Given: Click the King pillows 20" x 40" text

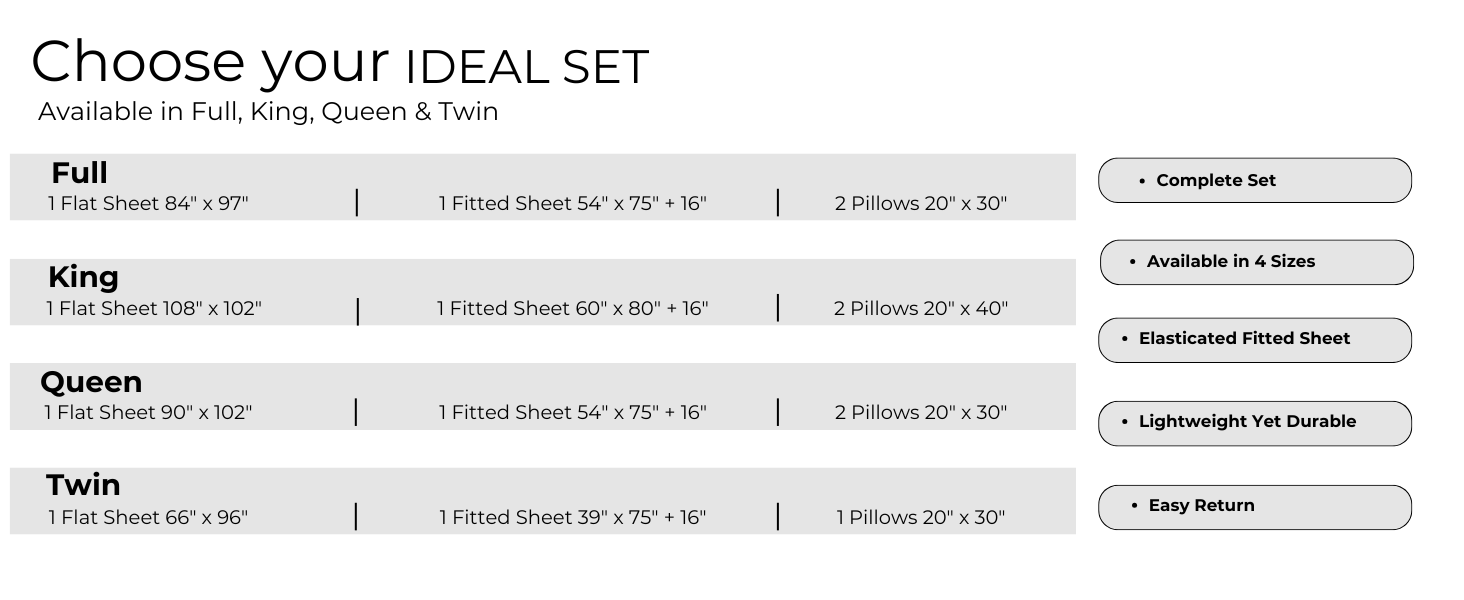Looking at the screenshot, I should click(921, 309).
